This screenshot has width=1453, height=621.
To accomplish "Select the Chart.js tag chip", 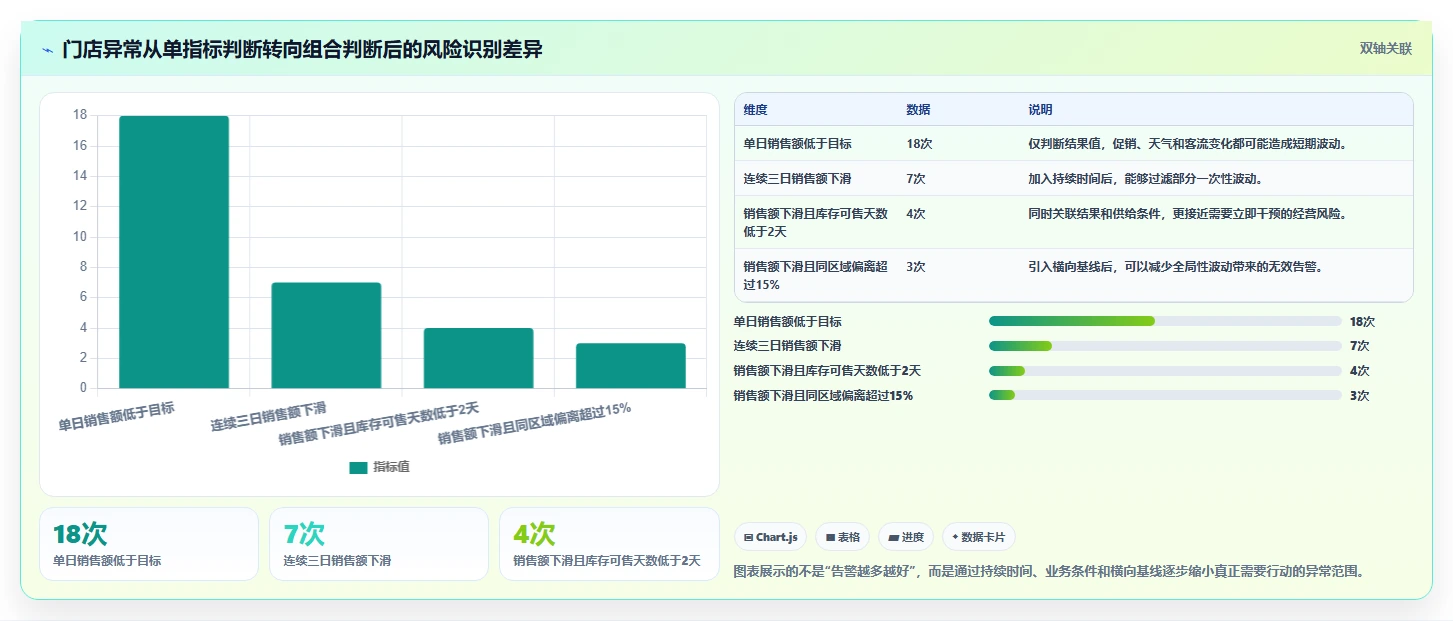I will tap(770, 537).
